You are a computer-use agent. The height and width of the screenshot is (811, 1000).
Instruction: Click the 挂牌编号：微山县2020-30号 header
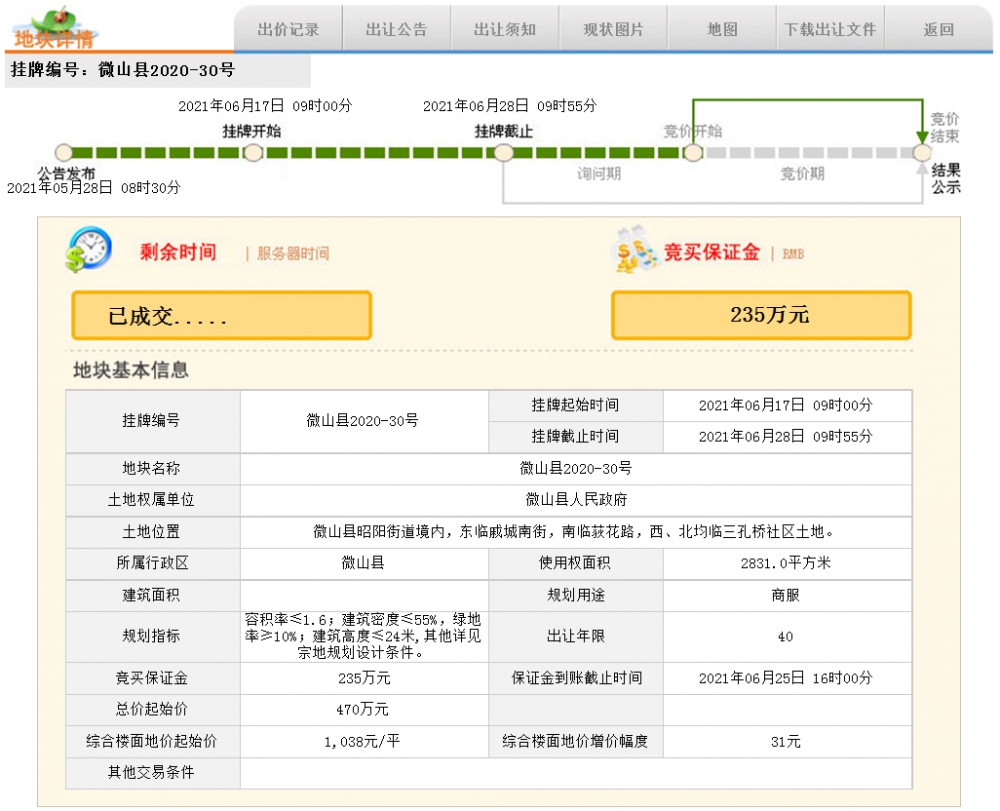tap(123, 69)
